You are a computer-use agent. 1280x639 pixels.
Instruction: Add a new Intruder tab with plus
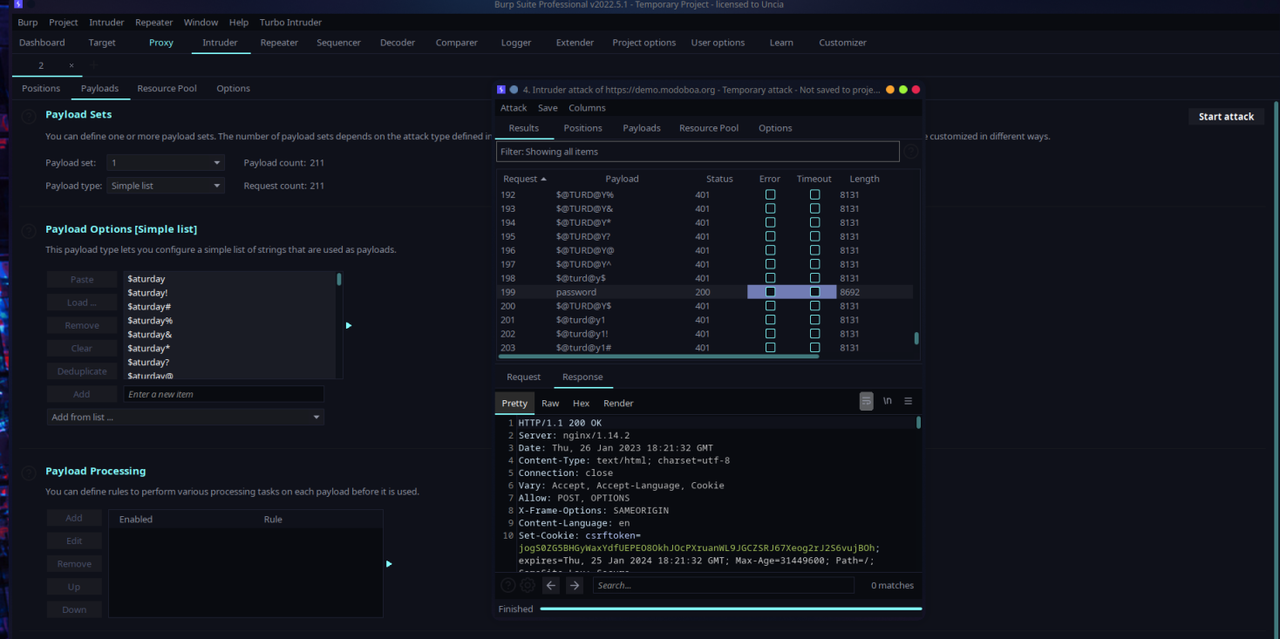click(x=94, y=65)
